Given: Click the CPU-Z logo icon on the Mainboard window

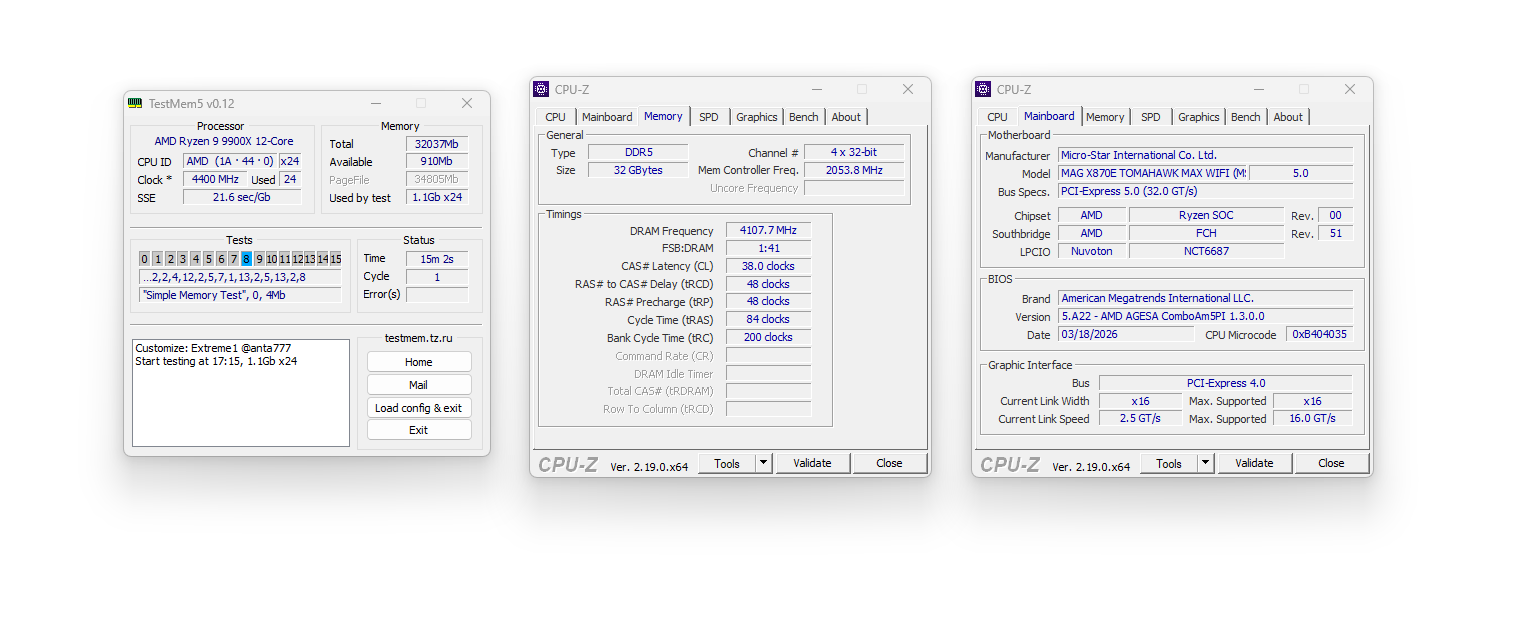Looking at the screenshot, I should tap(983, 89).
